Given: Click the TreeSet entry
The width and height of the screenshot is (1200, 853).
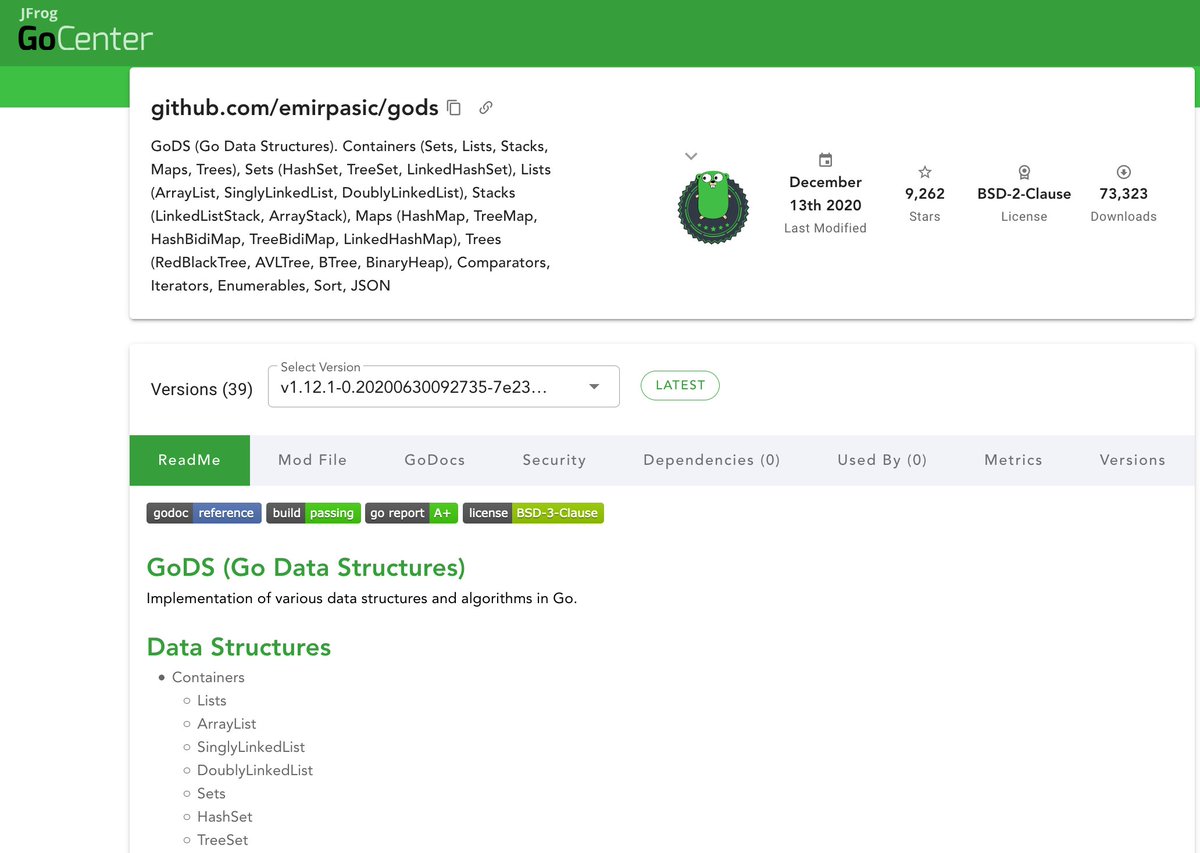Looking at the screenshot, I should pyautogui.click(x=223, y=840).
